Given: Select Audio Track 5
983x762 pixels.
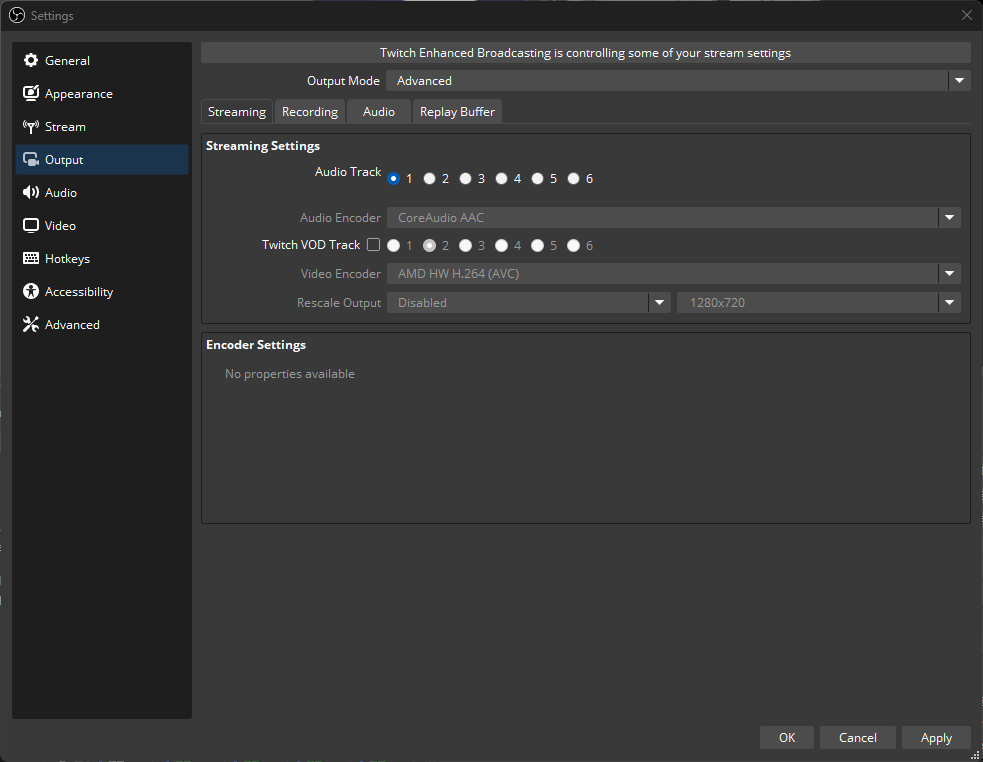Looking at the screenshot, I should [x=537, y=179].
